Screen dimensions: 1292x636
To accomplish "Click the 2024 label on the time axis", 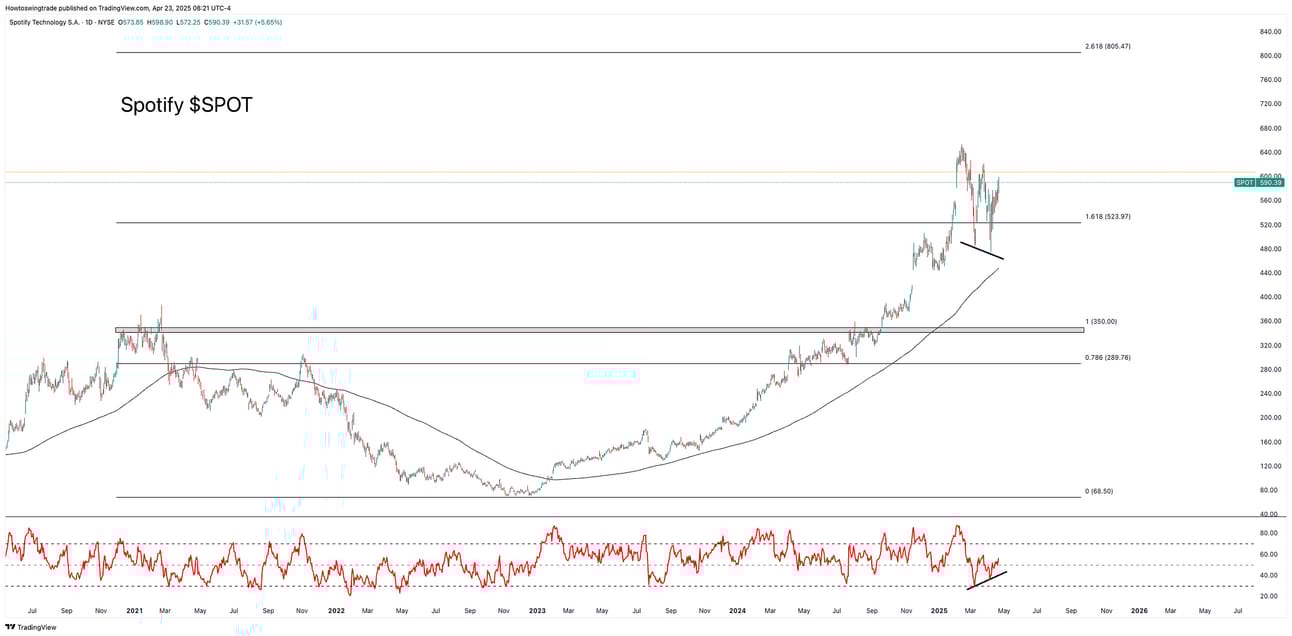I will 737,609.
